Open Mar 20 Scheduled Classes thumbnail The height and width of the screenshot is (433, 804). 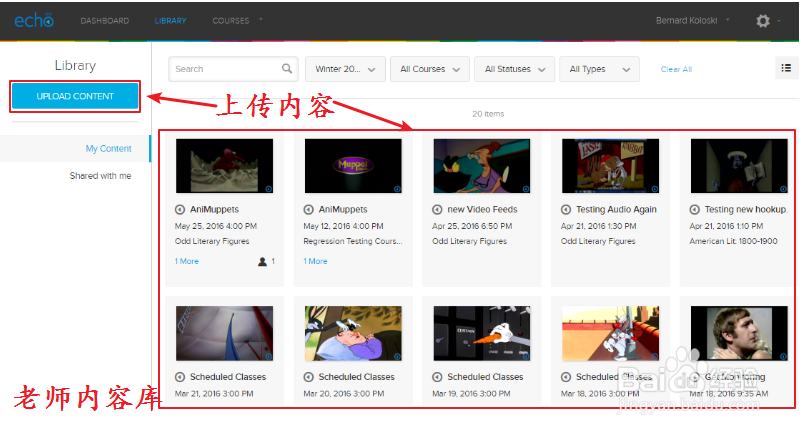point(353,333)
